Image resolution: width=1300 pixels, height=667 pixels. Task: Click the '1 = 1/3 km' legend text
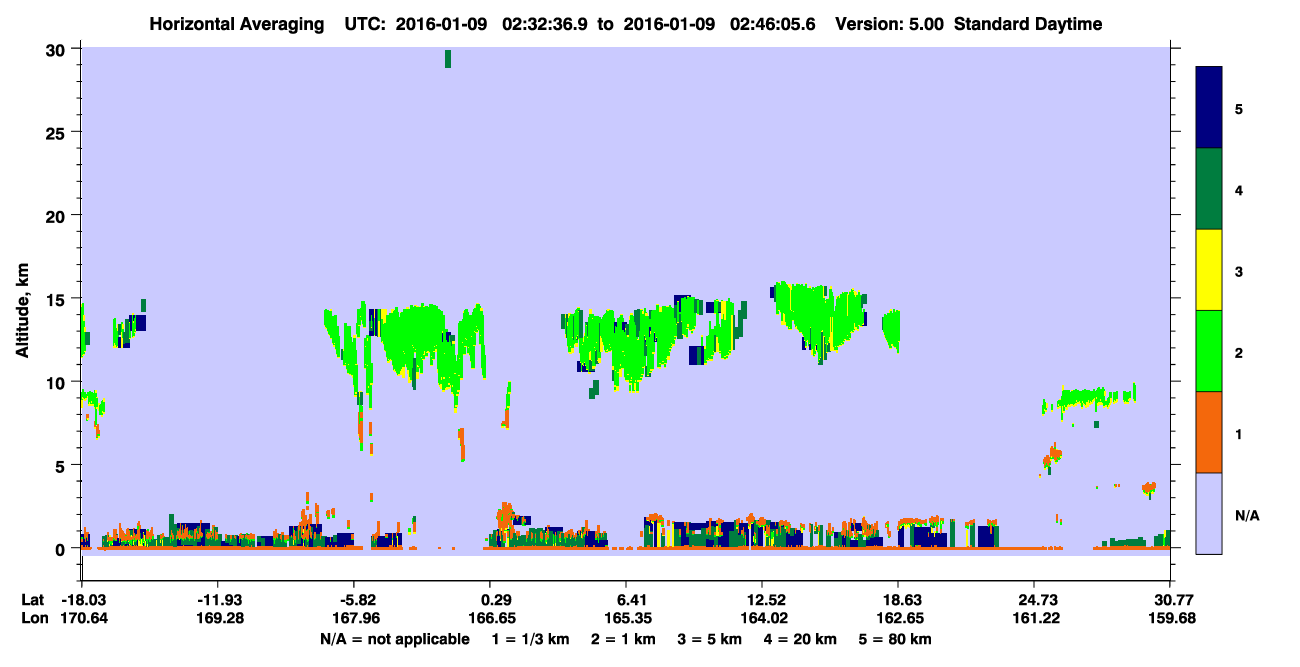point(528,639)
